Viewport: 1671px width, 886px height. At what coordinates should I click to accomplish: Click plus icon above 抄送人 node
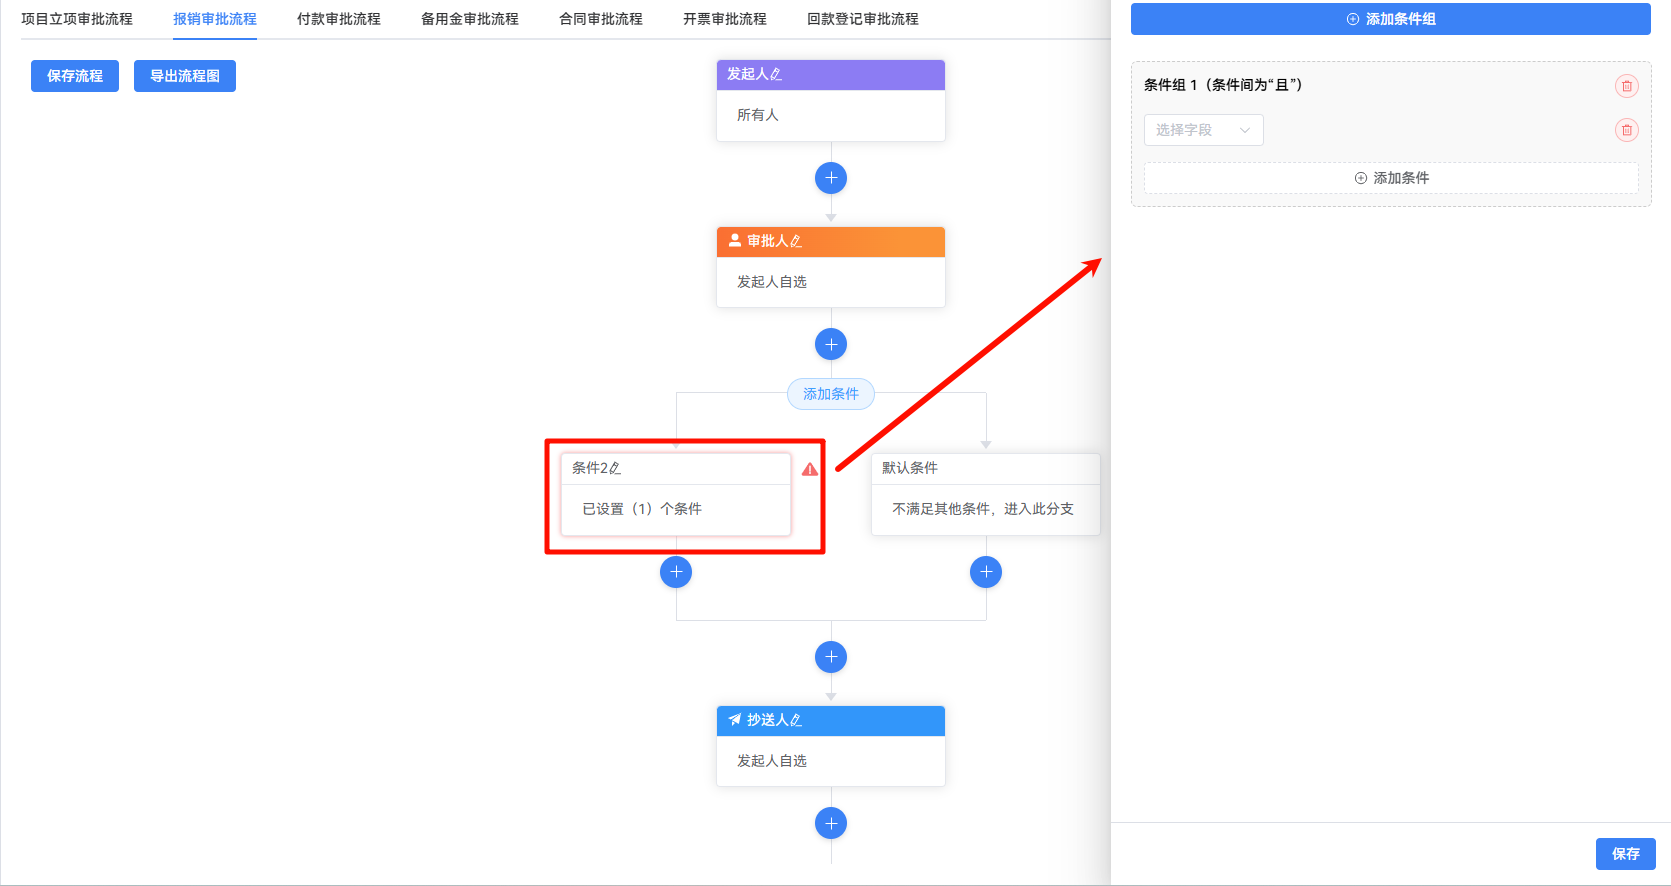tap(831, 657)
